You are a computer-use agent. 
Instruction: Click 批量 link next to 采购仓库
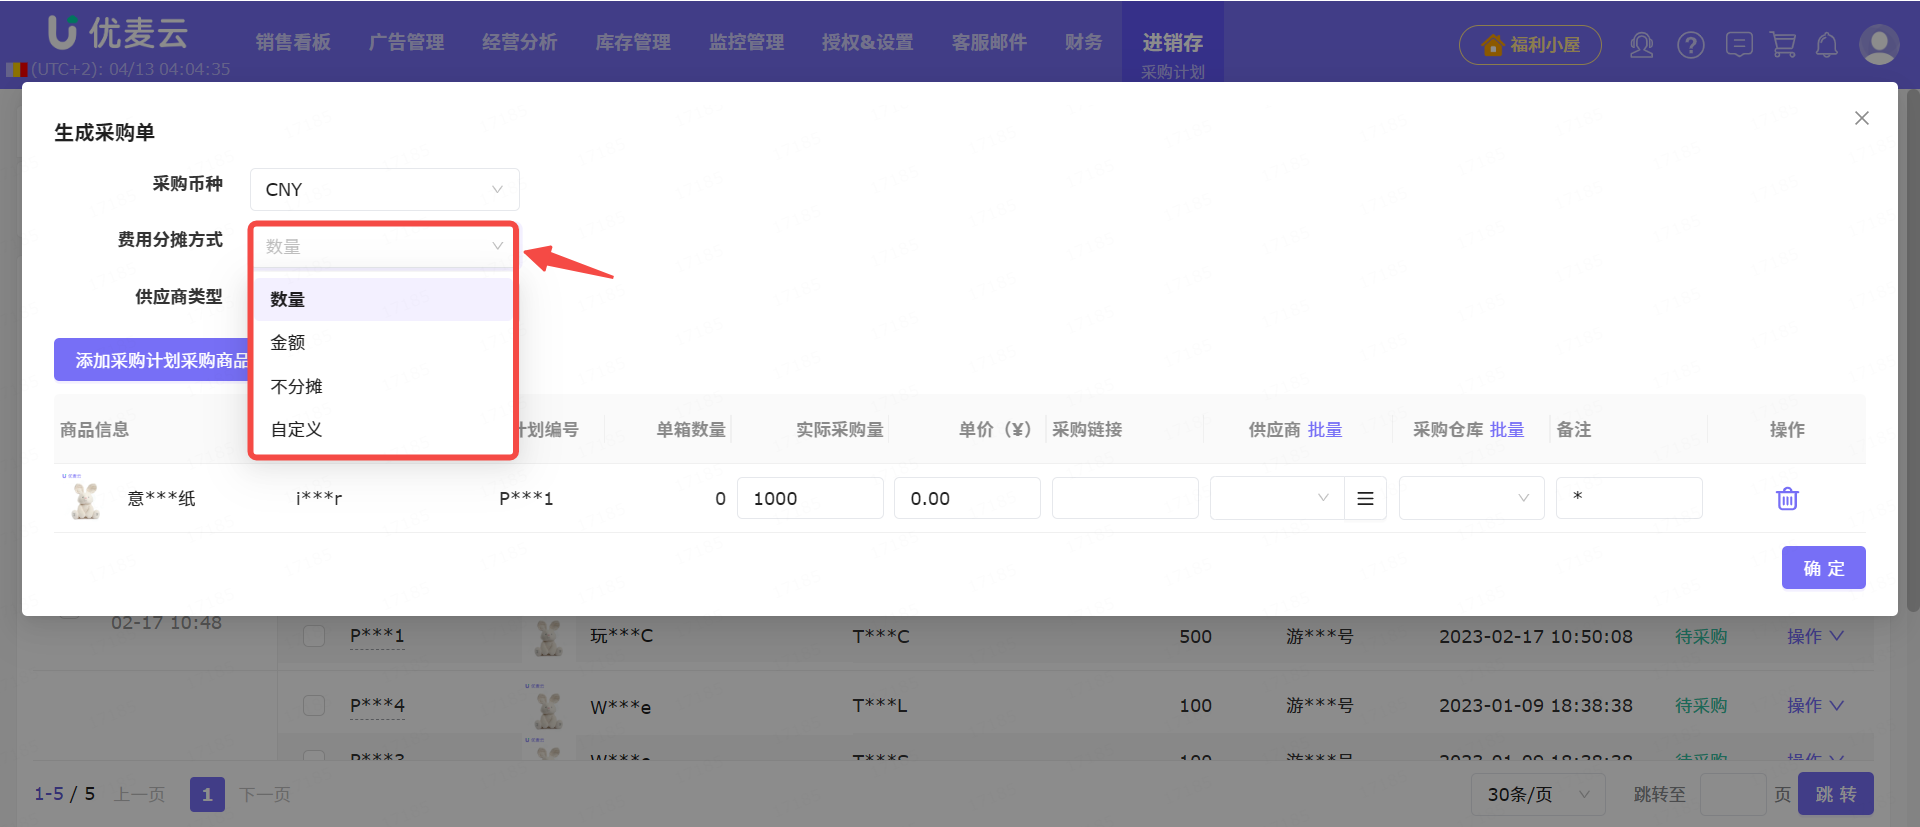point(1507,429)
